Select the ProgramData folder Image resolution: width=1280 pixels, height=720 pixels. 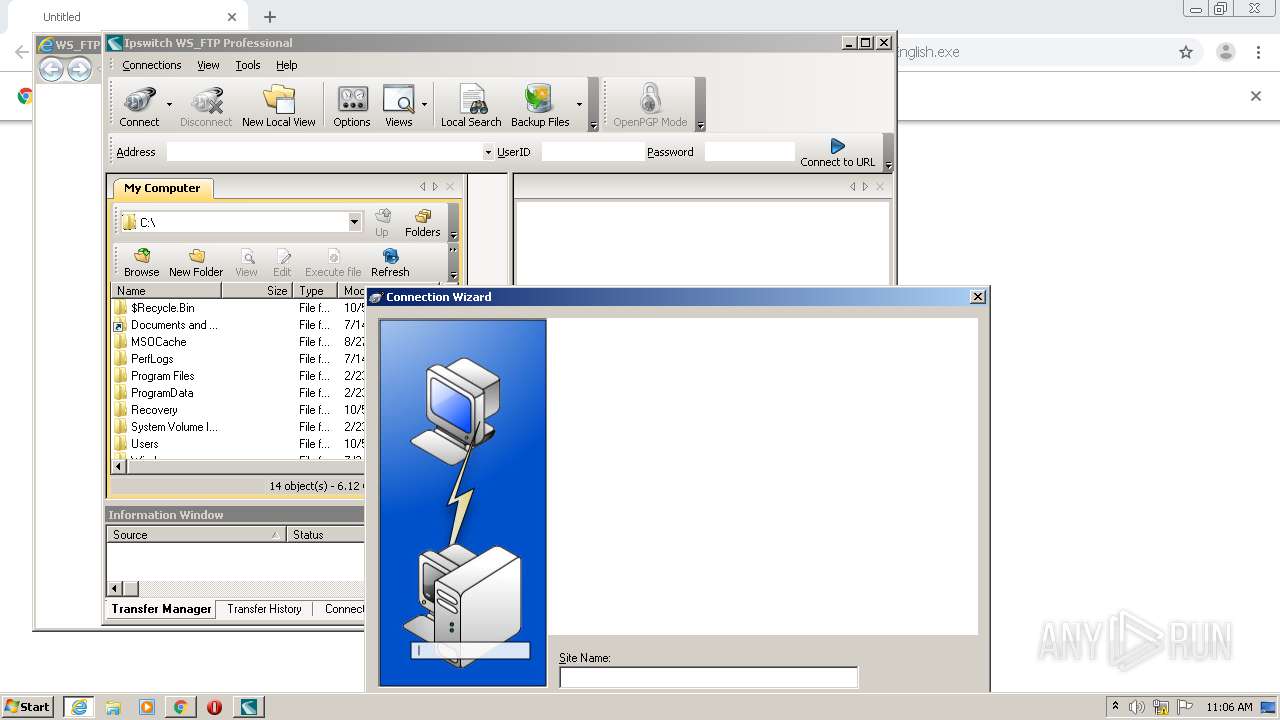162,393
